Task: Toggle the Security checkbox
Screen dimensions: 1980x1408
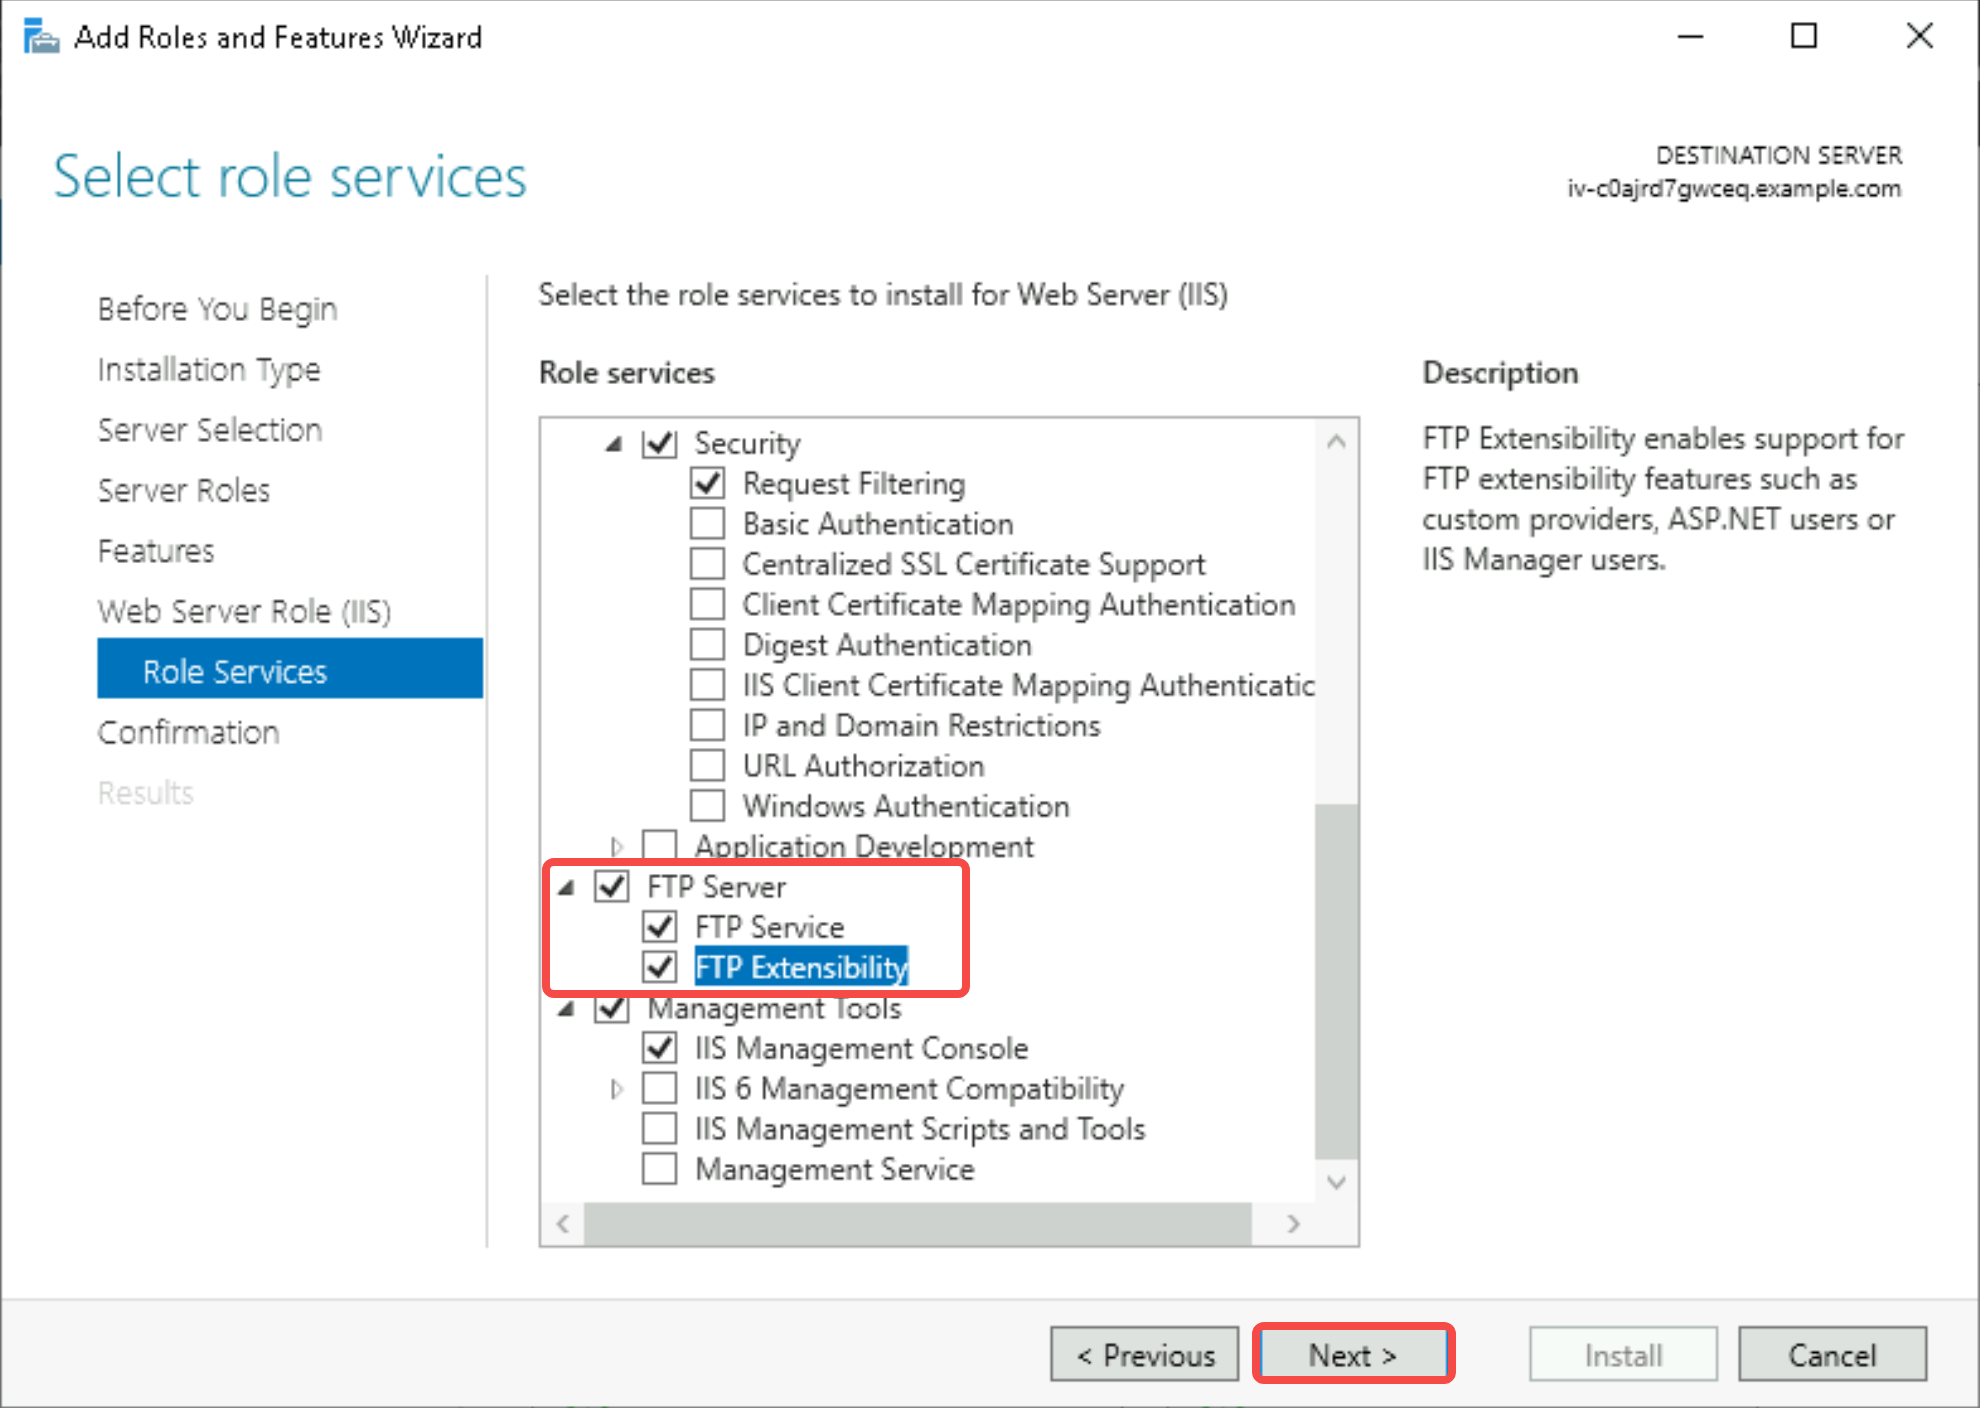Action: (660, 443)
